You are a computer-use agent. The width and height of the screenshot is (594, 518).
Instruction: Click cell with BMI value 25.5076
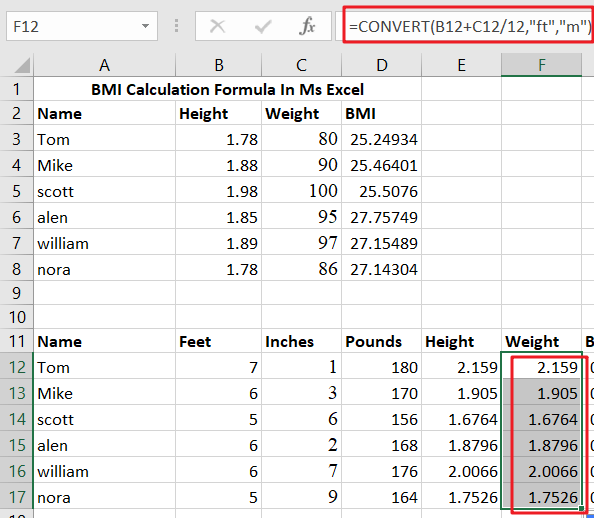coord(381,191)
